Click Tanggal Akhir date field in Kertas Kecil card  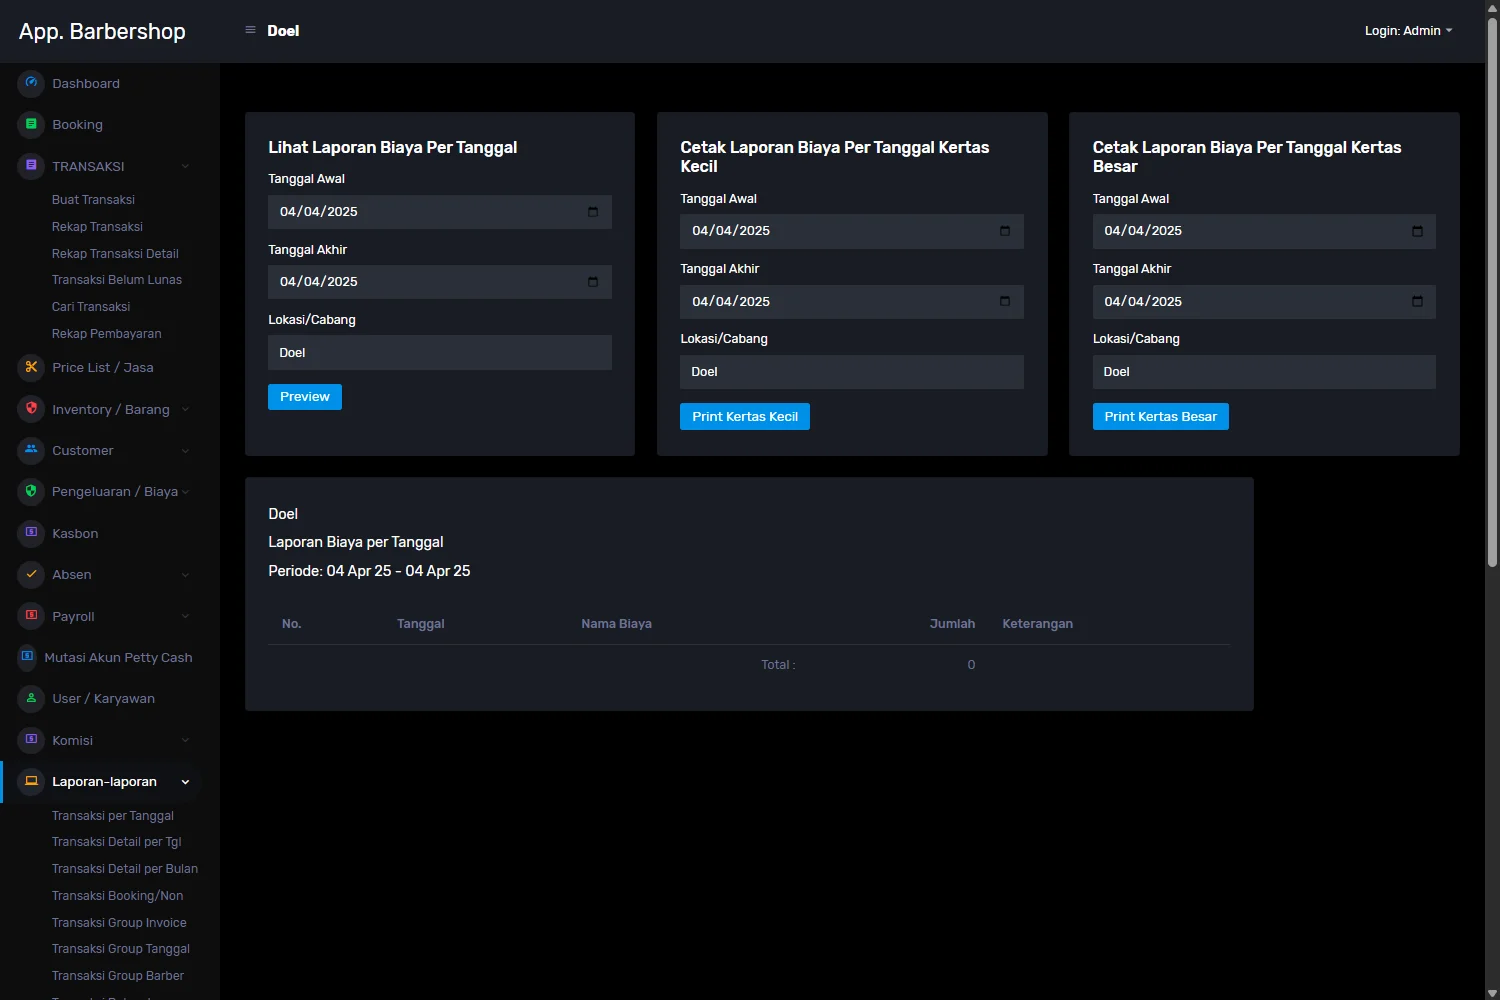point(852,302)
